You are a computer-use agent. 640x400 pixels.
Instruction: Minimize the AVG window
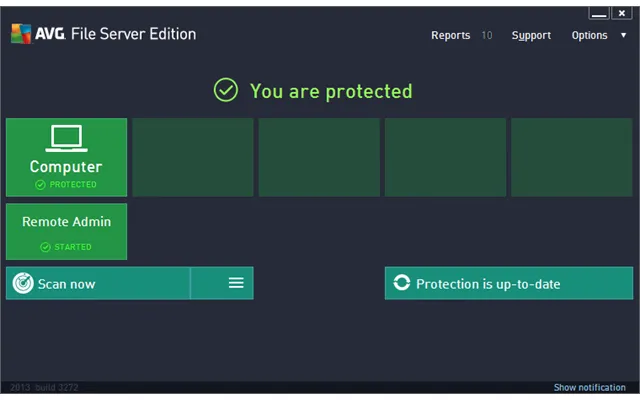point(599,13)
